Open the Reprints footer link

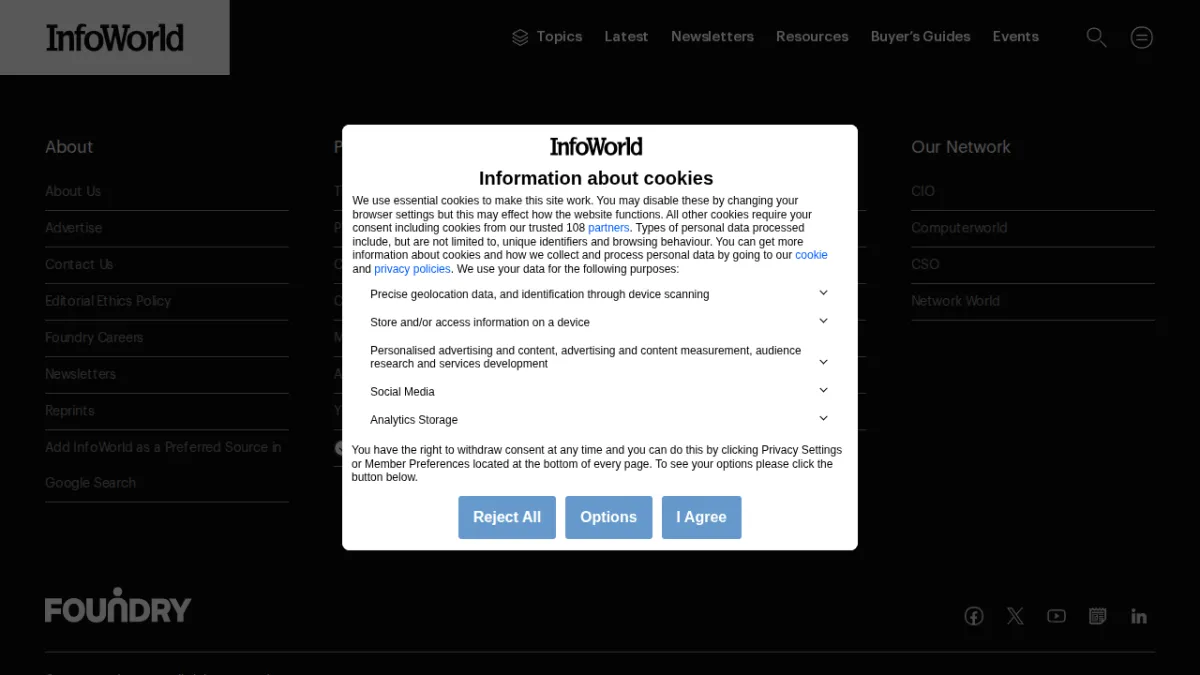70,411
